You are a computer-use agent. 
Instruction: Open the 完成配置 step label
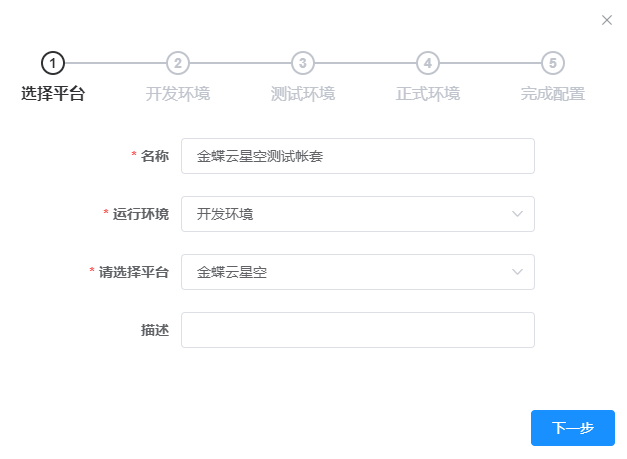tap(553, 94)
